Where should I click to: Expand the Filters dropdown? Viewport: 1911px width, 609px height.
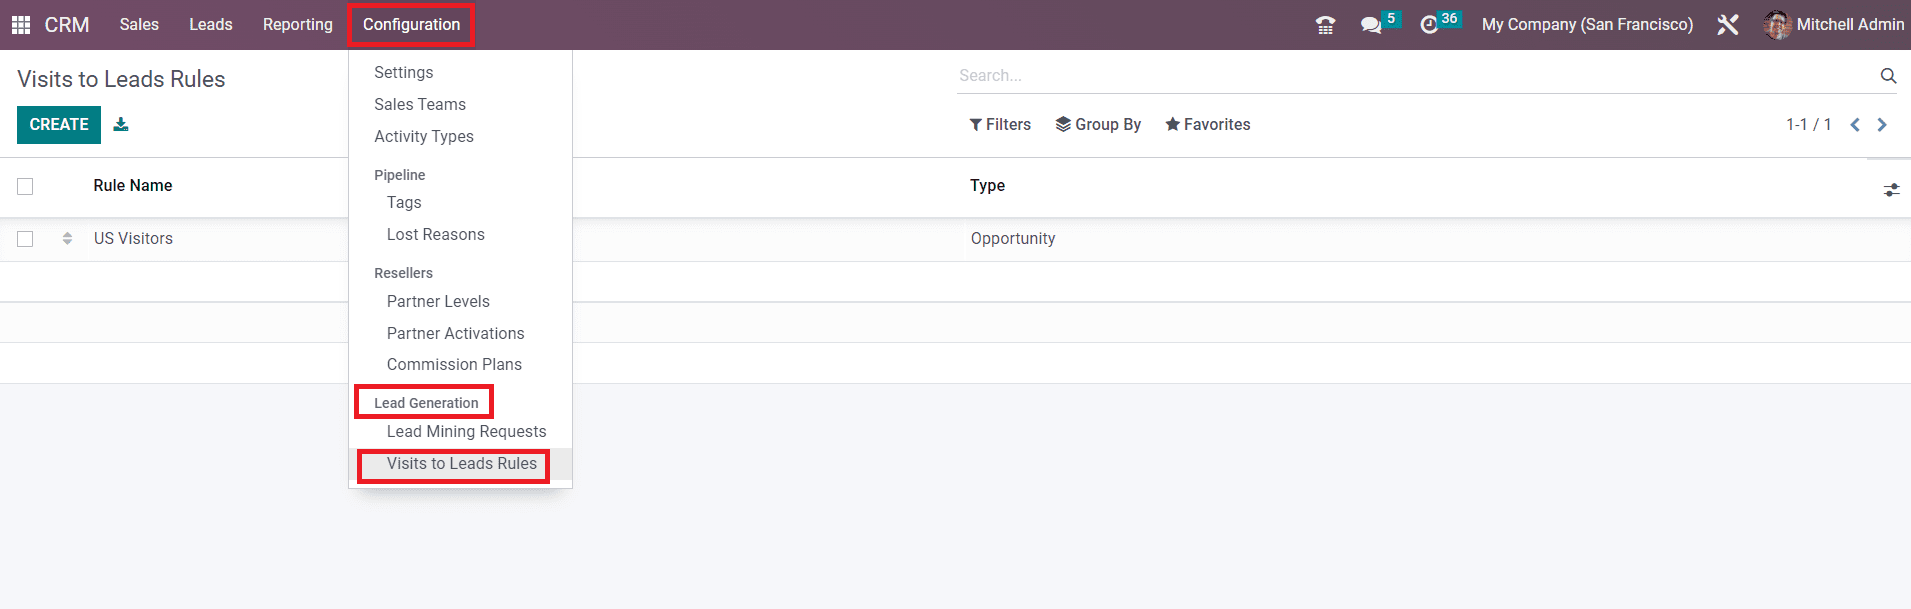(x=1000, y=125)
